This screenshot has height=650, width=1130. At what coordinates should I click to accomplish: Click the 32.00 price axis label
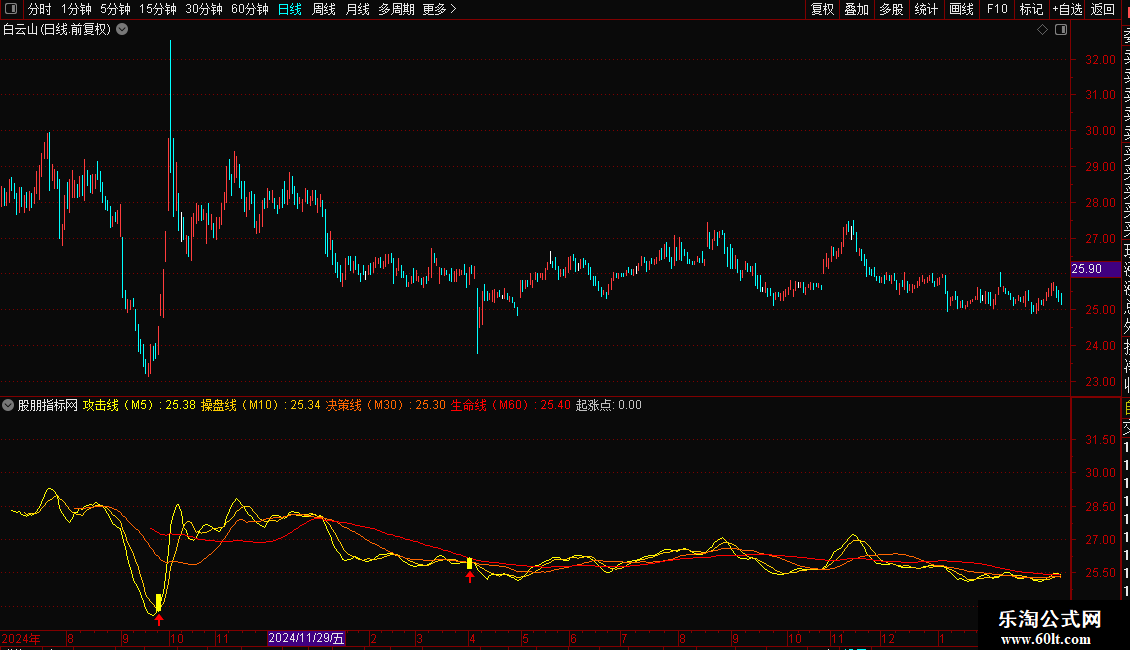point(1100,60)
